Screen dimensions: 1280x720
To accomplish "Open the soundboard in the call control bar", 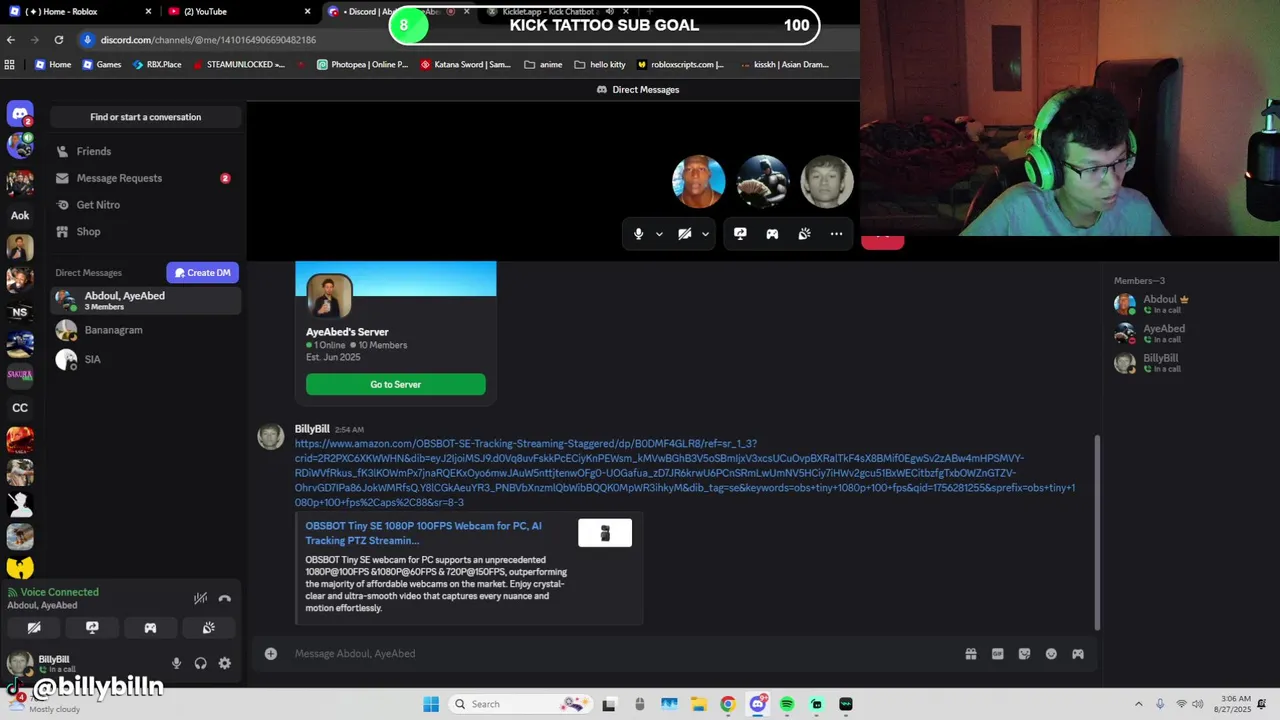I will [804, 234].
